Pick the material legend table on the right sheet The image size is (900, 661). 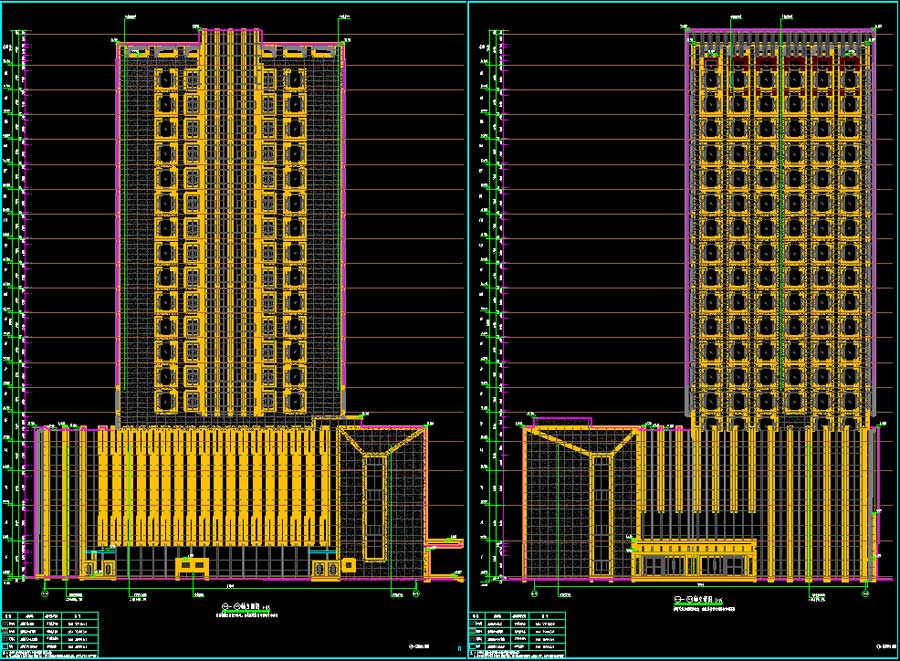(517, 635)
